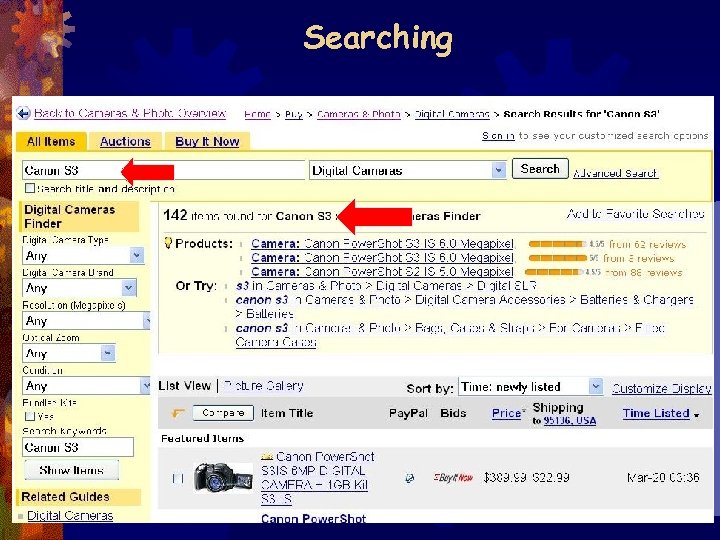Open Canon PowerShot S3 IS product with 8 reviews

click(x=382, y=258)
